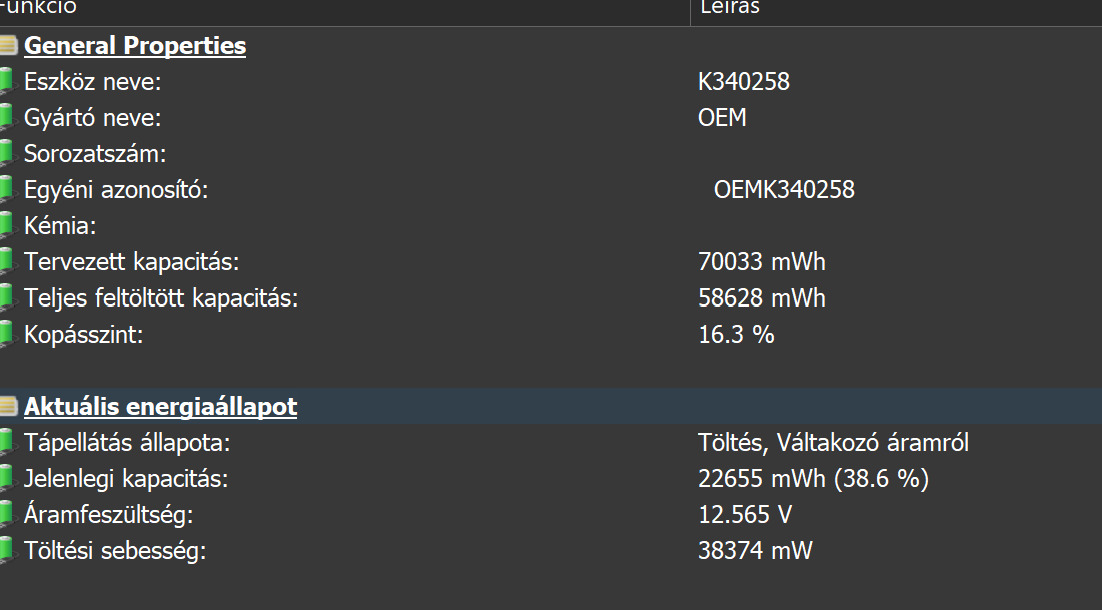Select the Aktuális energiaállapot header row
Viewport: 1102px width, 610px height.
click(x=160, y=407)
